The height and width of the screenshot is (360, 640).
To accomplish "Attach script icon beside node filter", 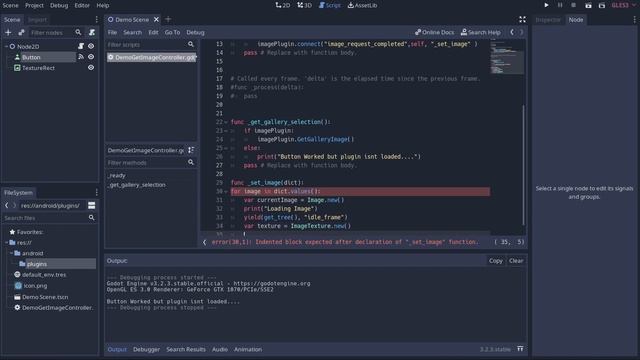I will click(x=92, y=32).
